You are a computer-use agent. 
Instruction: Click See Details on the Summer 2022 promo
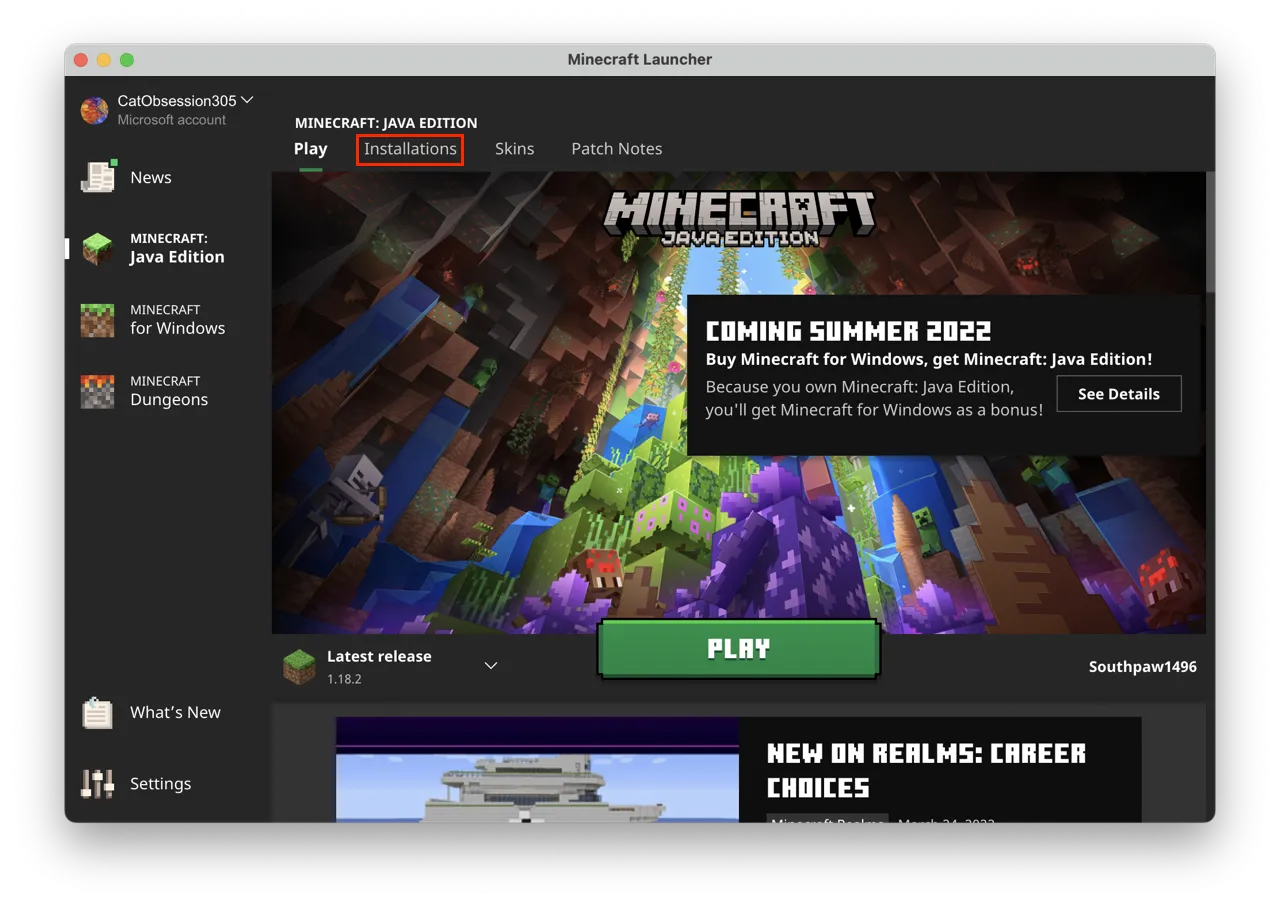(1118, 393)
